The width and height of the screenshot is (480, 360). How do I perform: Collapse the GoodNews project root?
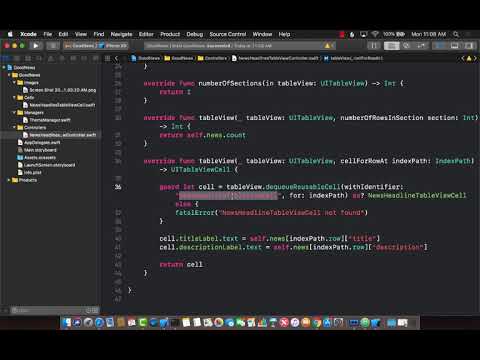click(x=4, y=67)
